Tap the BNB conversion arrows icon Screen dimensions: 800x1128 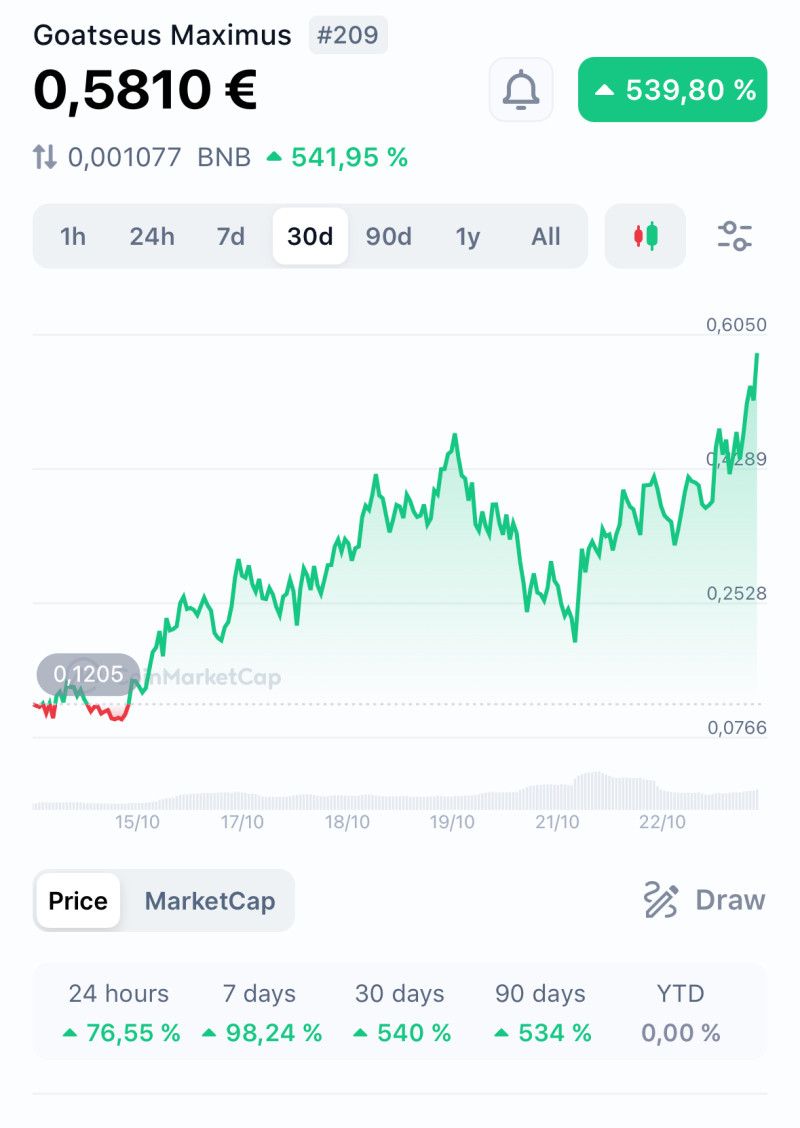click(x=45, y=157)
